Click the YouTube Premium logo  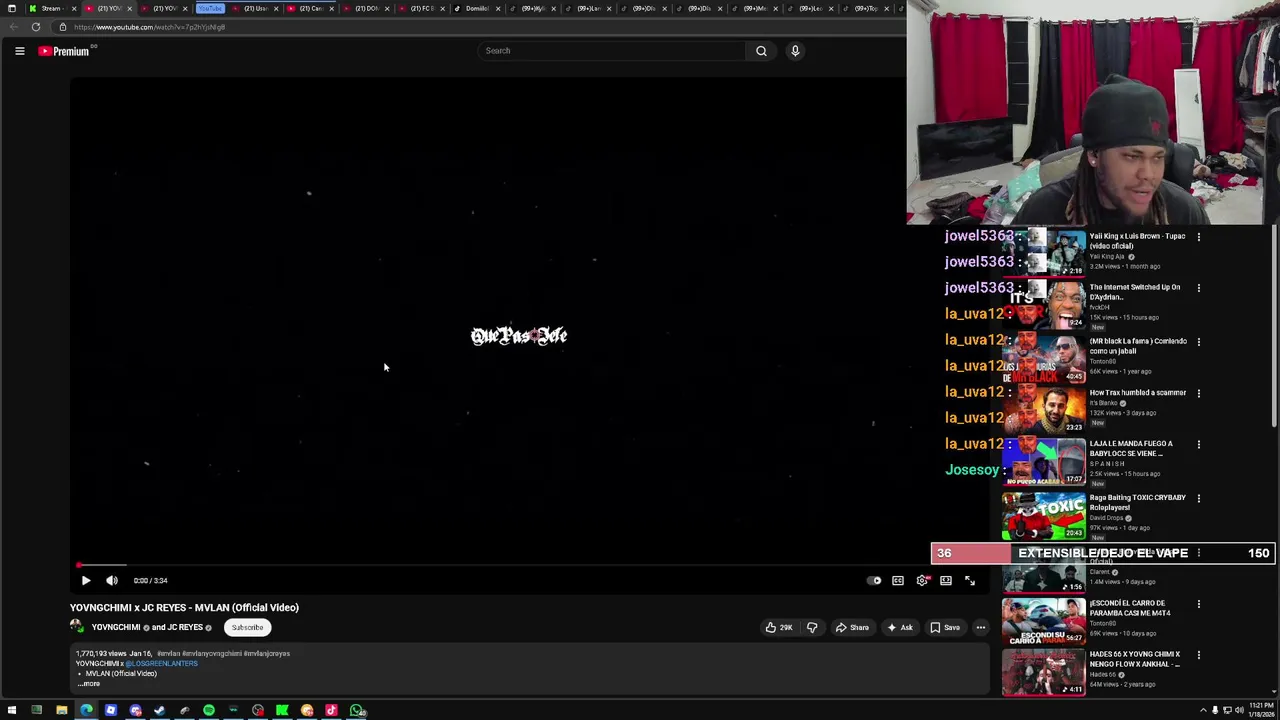point(65,51)
